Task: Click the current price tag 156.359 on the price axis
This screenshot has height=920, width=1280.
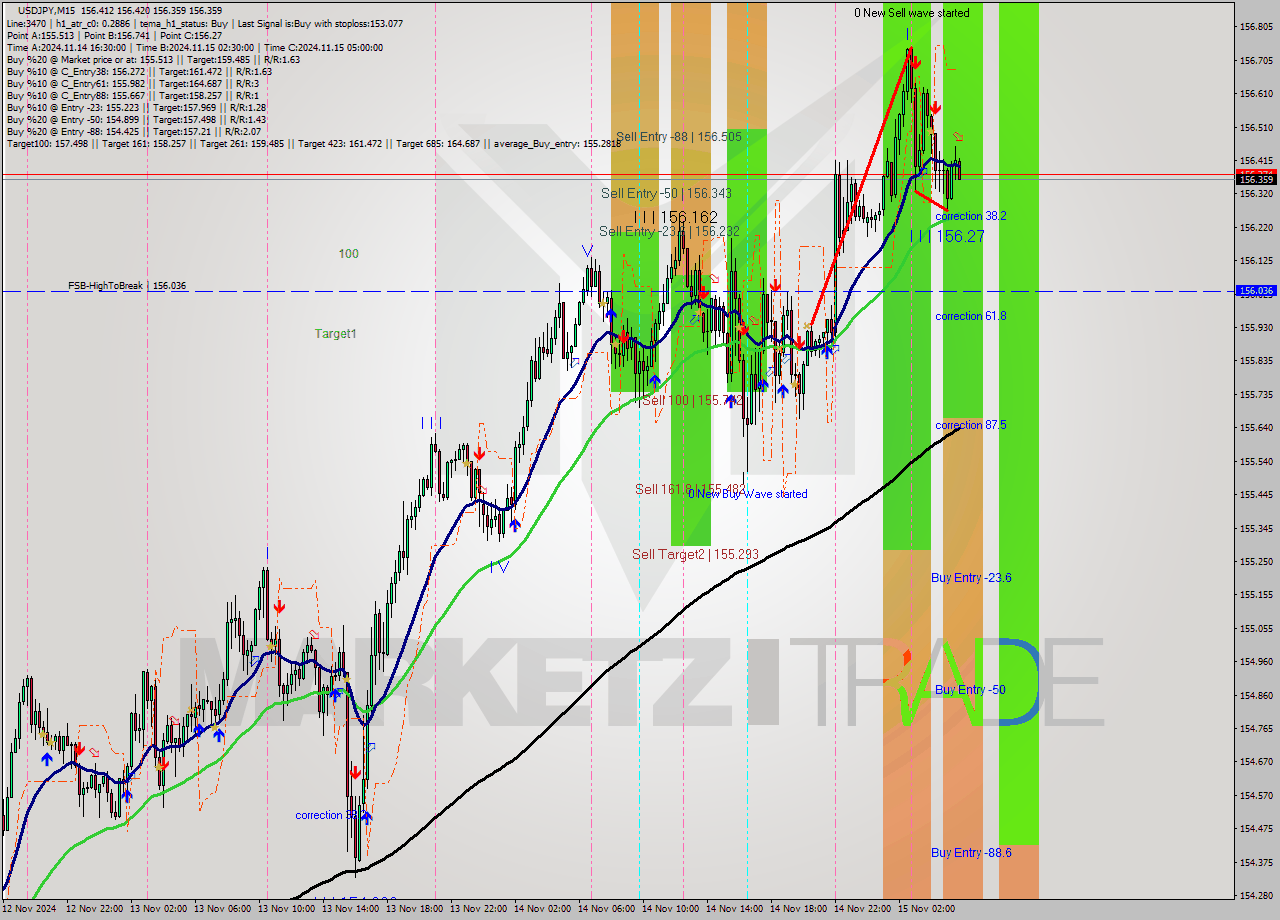Action: (1257, 180)
